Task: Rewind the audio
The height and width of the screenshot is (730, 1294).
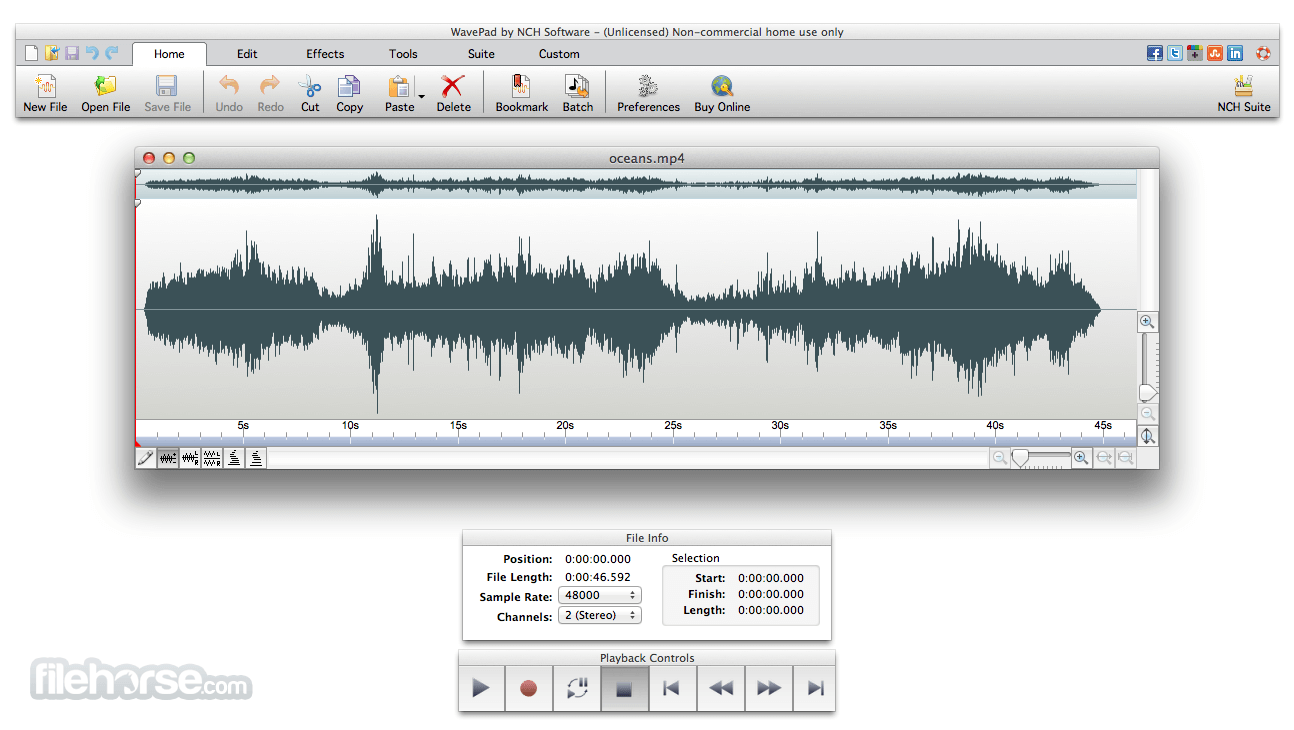Action: pyautogui.click(x=721, y=688)
